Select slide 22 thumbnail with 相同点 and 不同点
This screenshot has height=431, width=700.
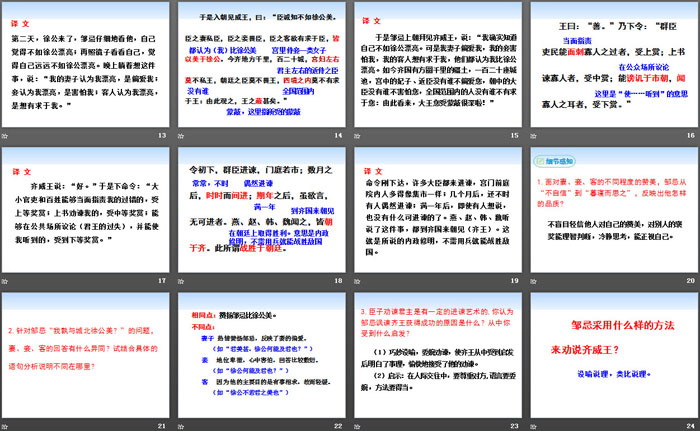click(262, 355)
